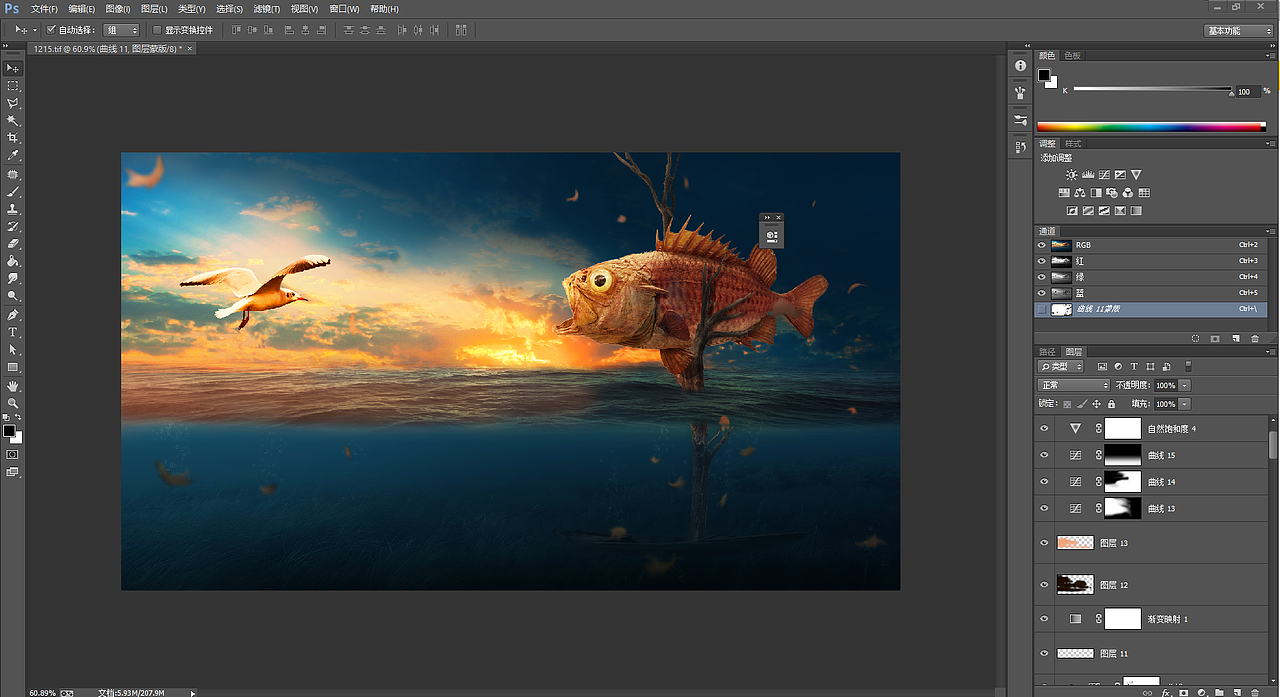
Task: Hide the 曲线 15 layer
Action: click(x=1045, y=455)
